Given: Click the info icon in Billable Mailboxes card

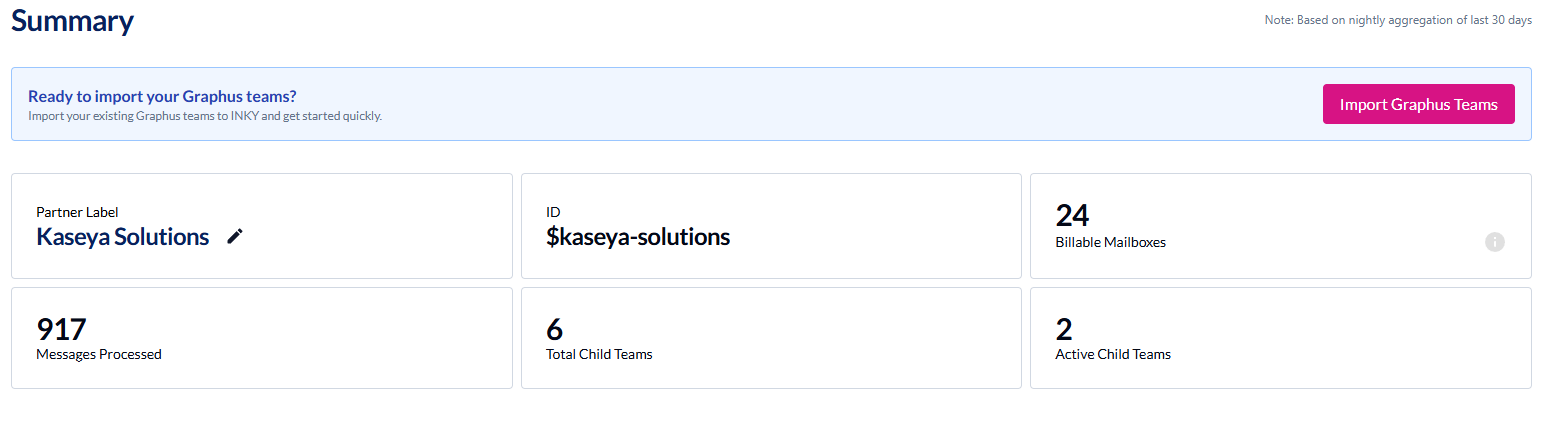Looking at the screenshot, I should (x=1494, y=242).
